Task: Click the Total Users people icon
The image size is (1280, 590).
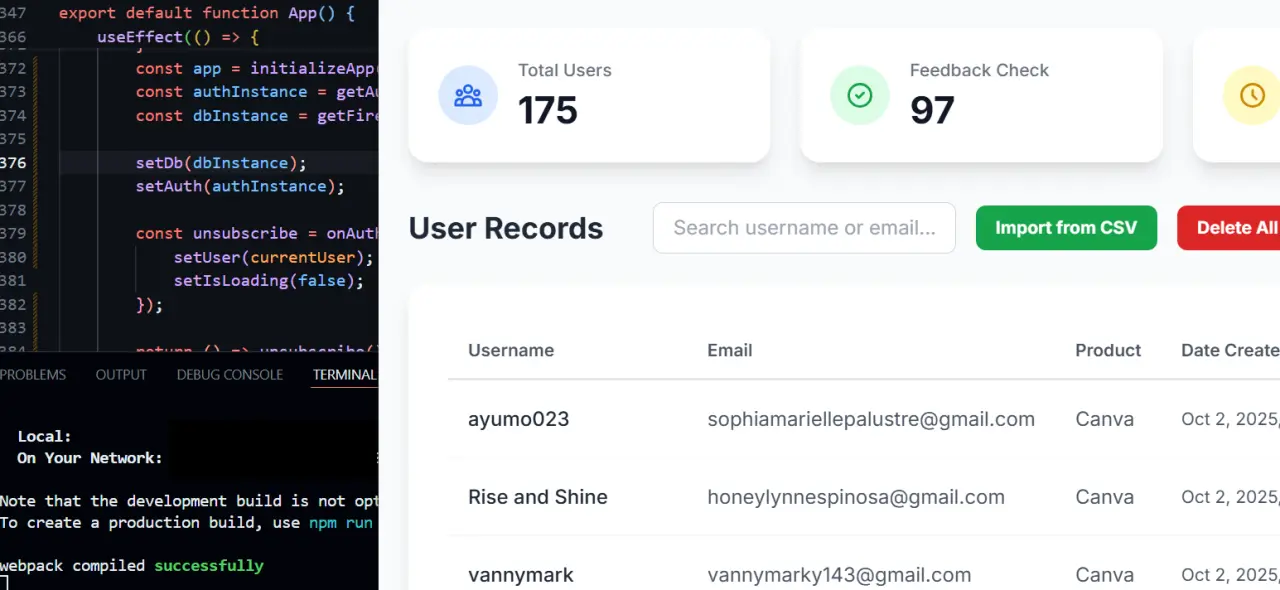Action: tap(468, 95)
